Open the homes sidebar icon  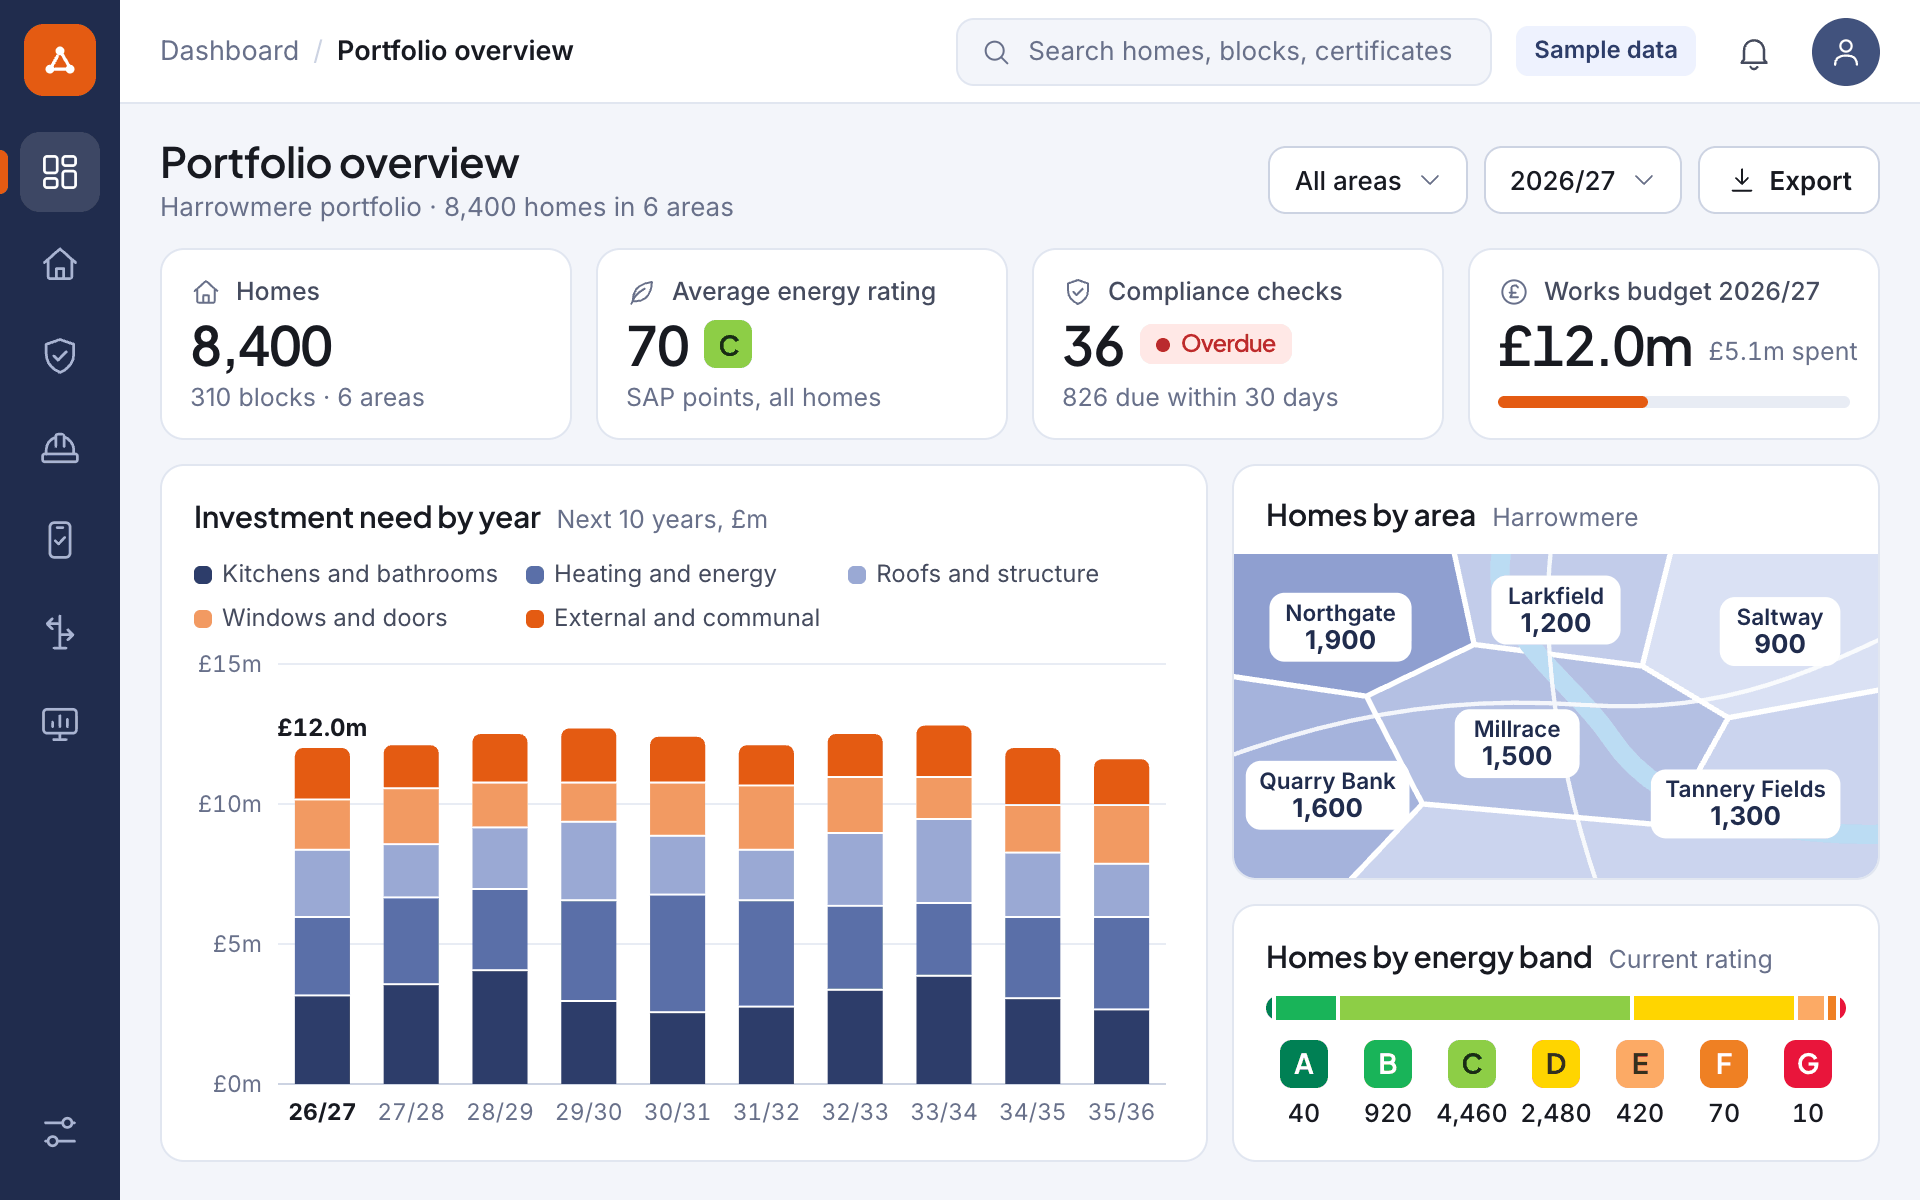point(60,264)
